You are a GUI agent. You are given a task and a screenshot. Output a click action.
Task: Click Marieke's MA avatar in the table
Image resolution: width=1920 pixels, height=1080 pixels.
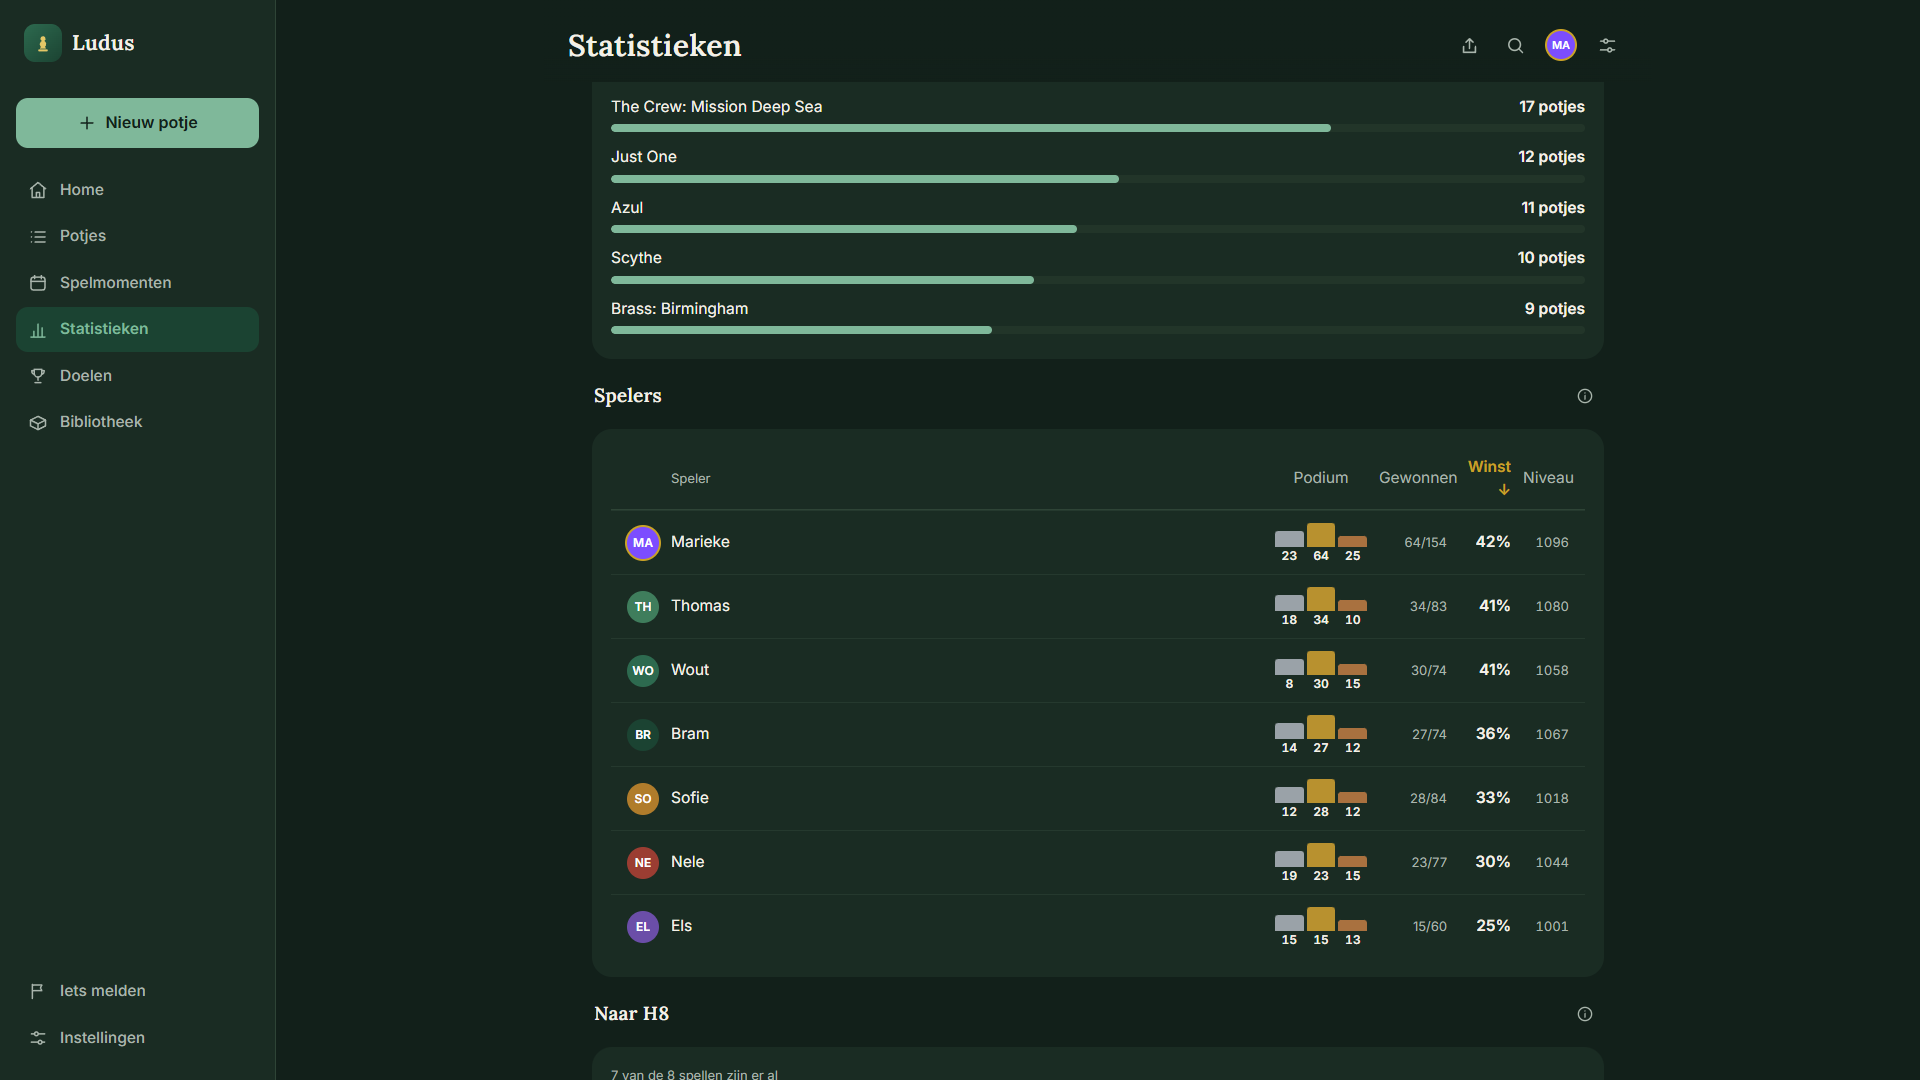point(643,543)
